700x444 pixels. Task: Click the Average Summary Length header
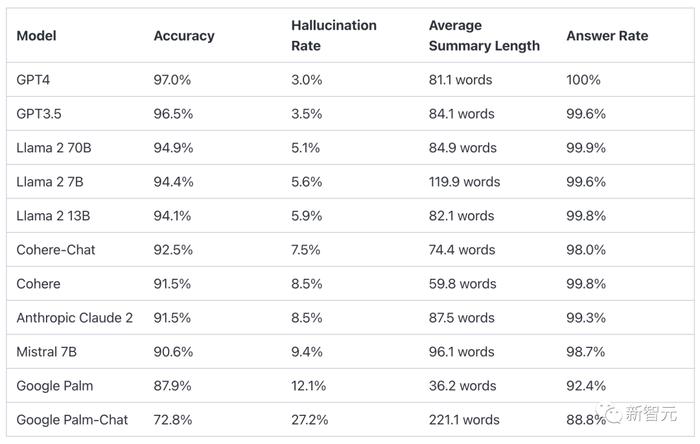484,36
